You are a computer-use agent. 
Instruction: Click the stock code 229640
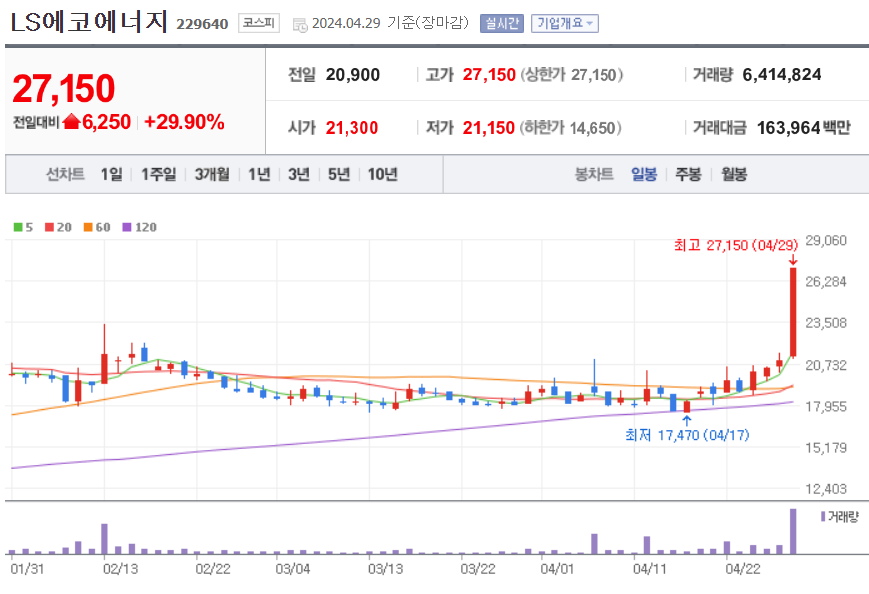click(x=202, y=24)
